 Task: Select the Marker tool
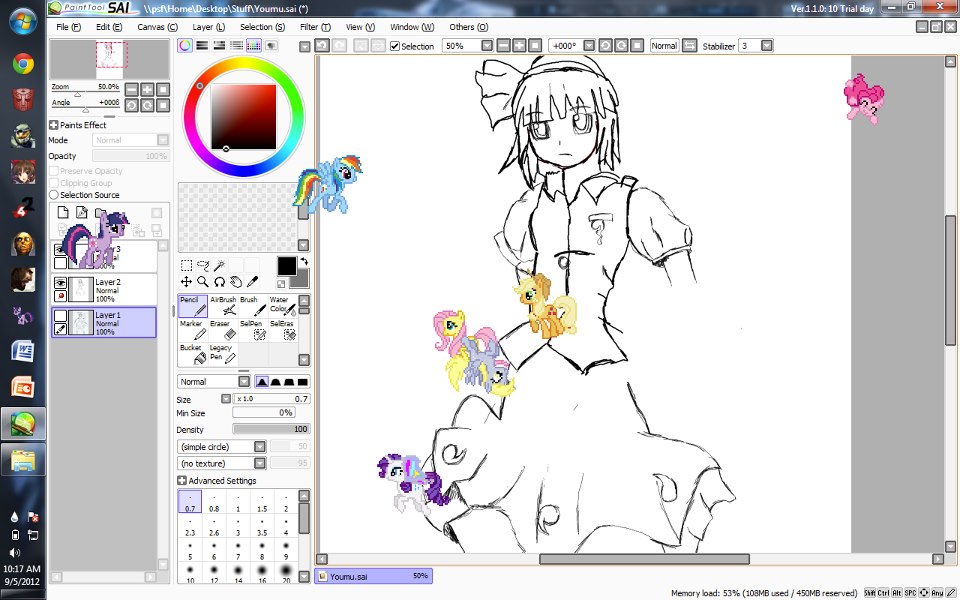(x=192, y=329)
